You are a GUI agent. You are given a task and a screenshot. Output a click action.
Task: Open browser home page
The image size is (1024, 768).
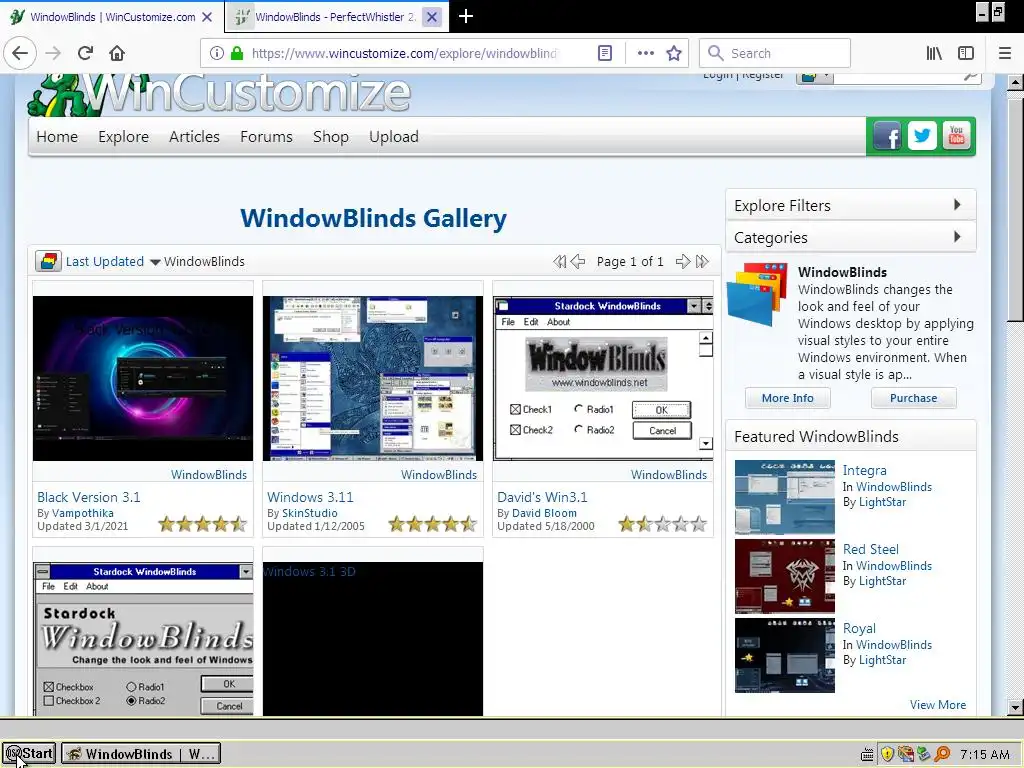pyautogui.click(x=117, y=53)
